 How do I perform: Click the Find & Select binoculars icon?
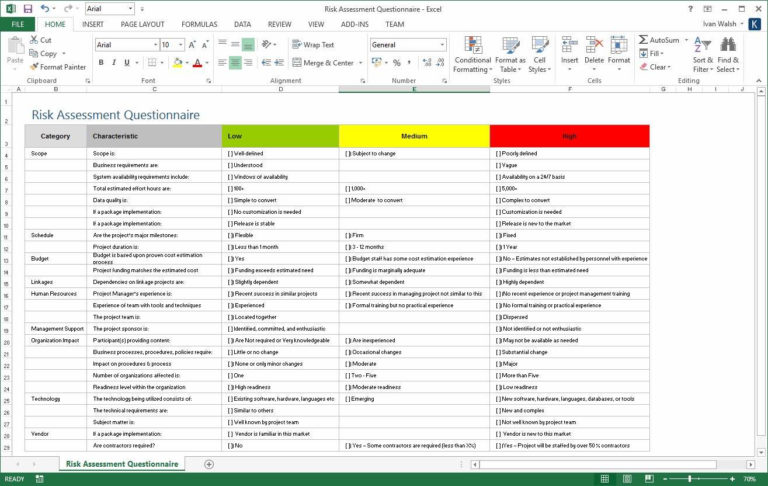pos(727,47)
